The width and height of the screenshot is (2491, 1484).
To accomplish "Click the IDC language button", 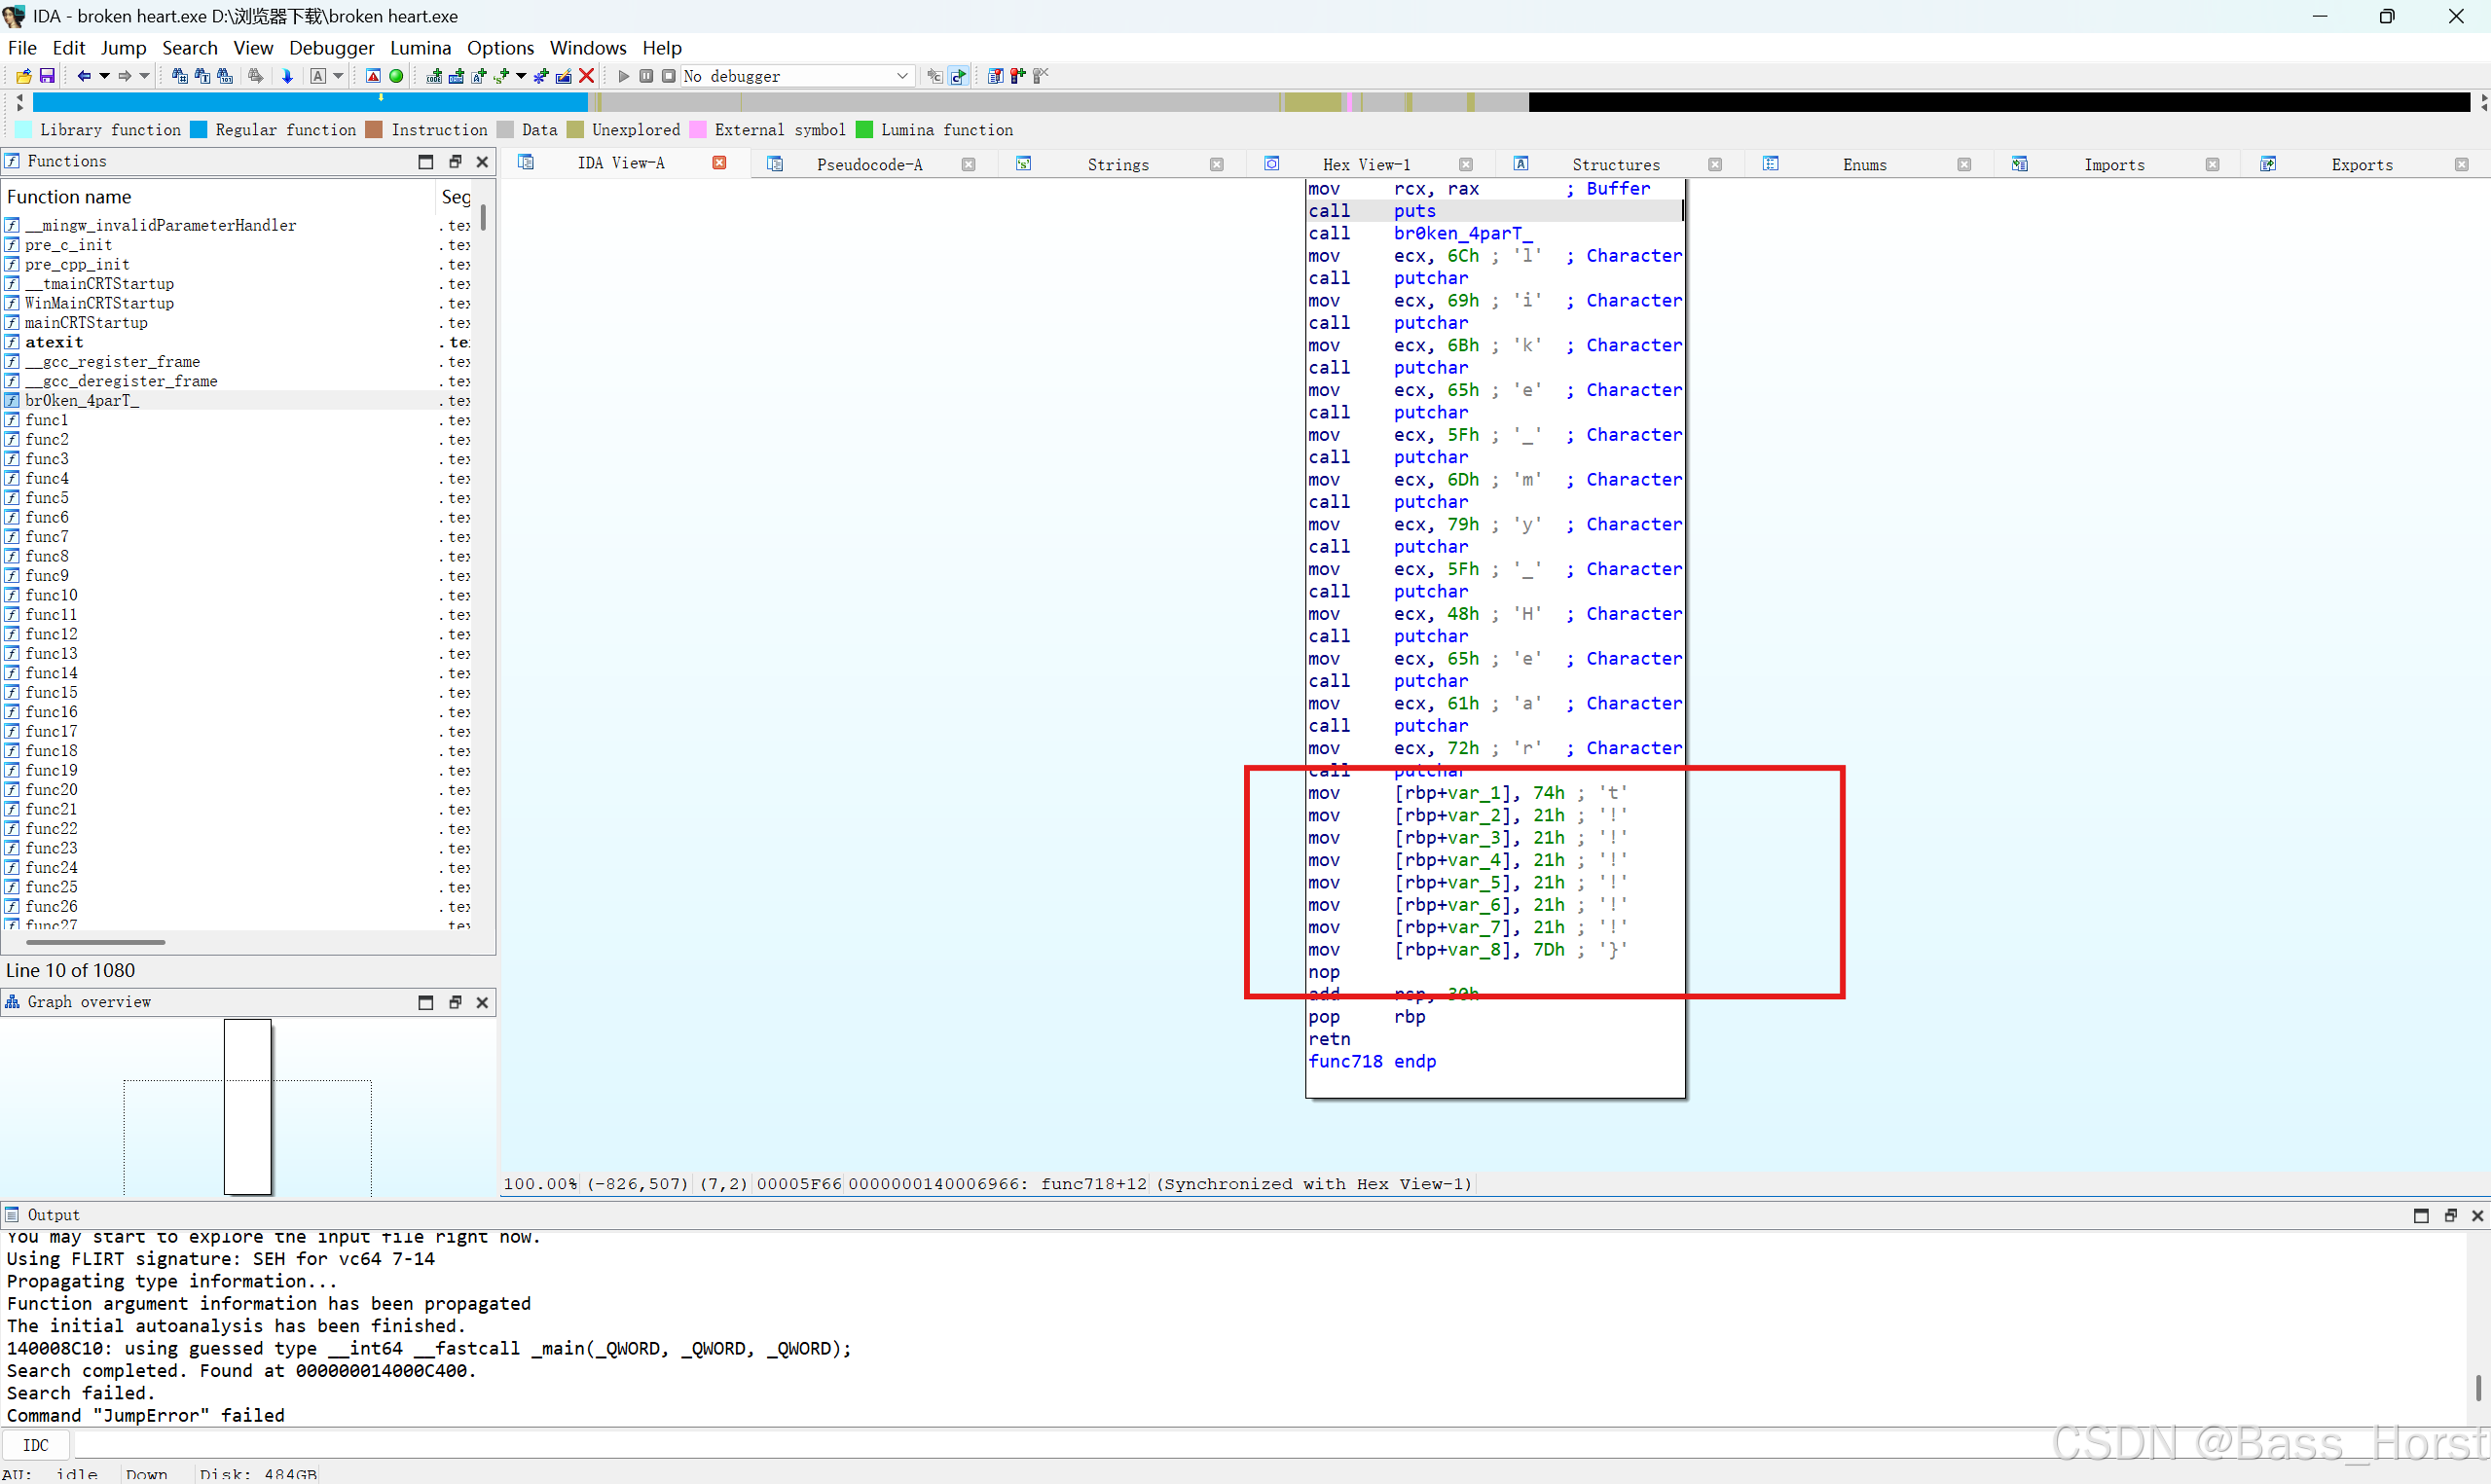I will tap(36, 1445).
